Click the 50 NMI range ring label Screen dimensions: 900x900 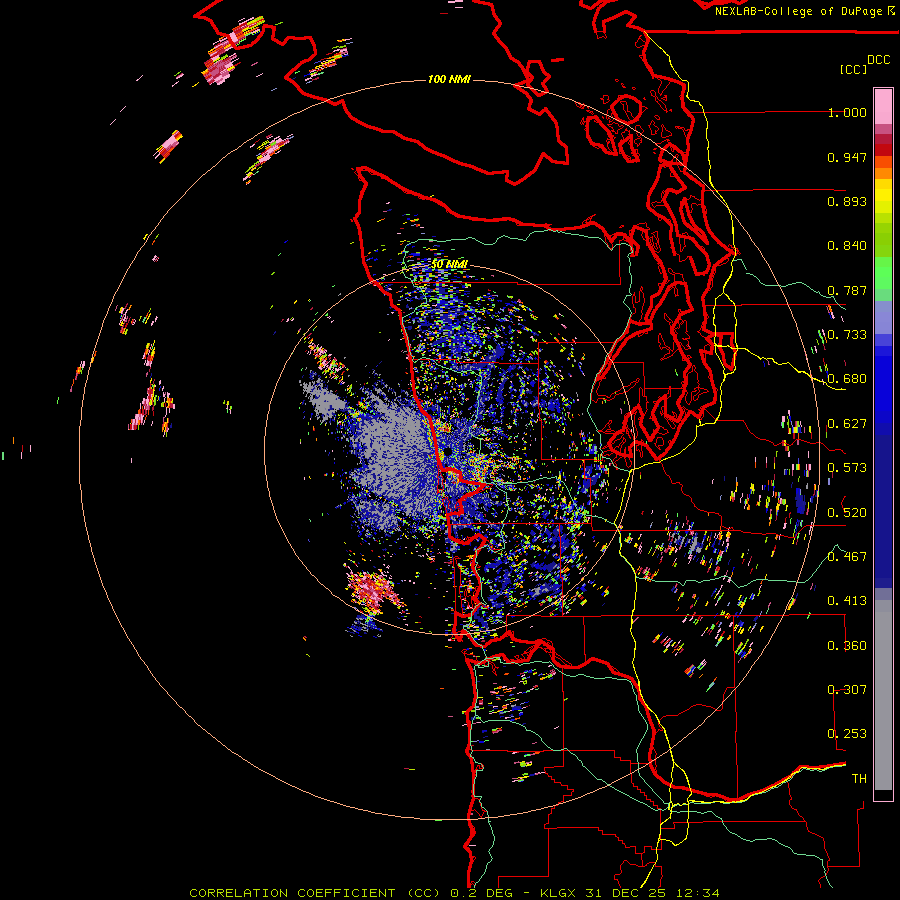pyautogui.click(x=449, y=264)
